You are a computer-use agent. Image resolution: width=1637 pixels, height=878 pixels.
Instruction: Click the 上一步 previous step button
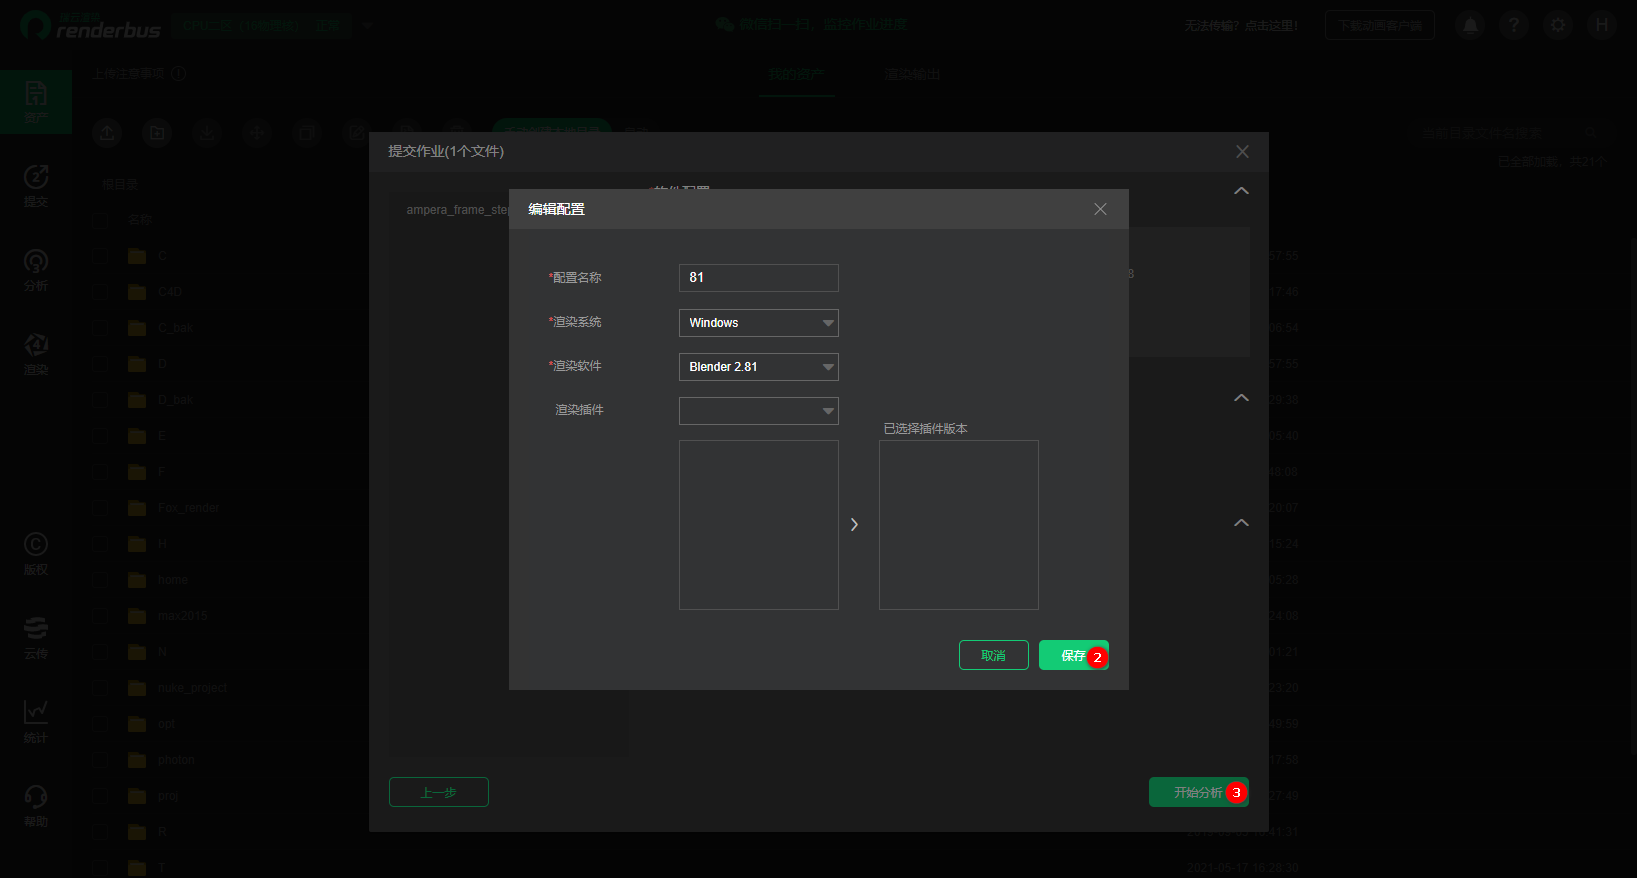(438, 792)
